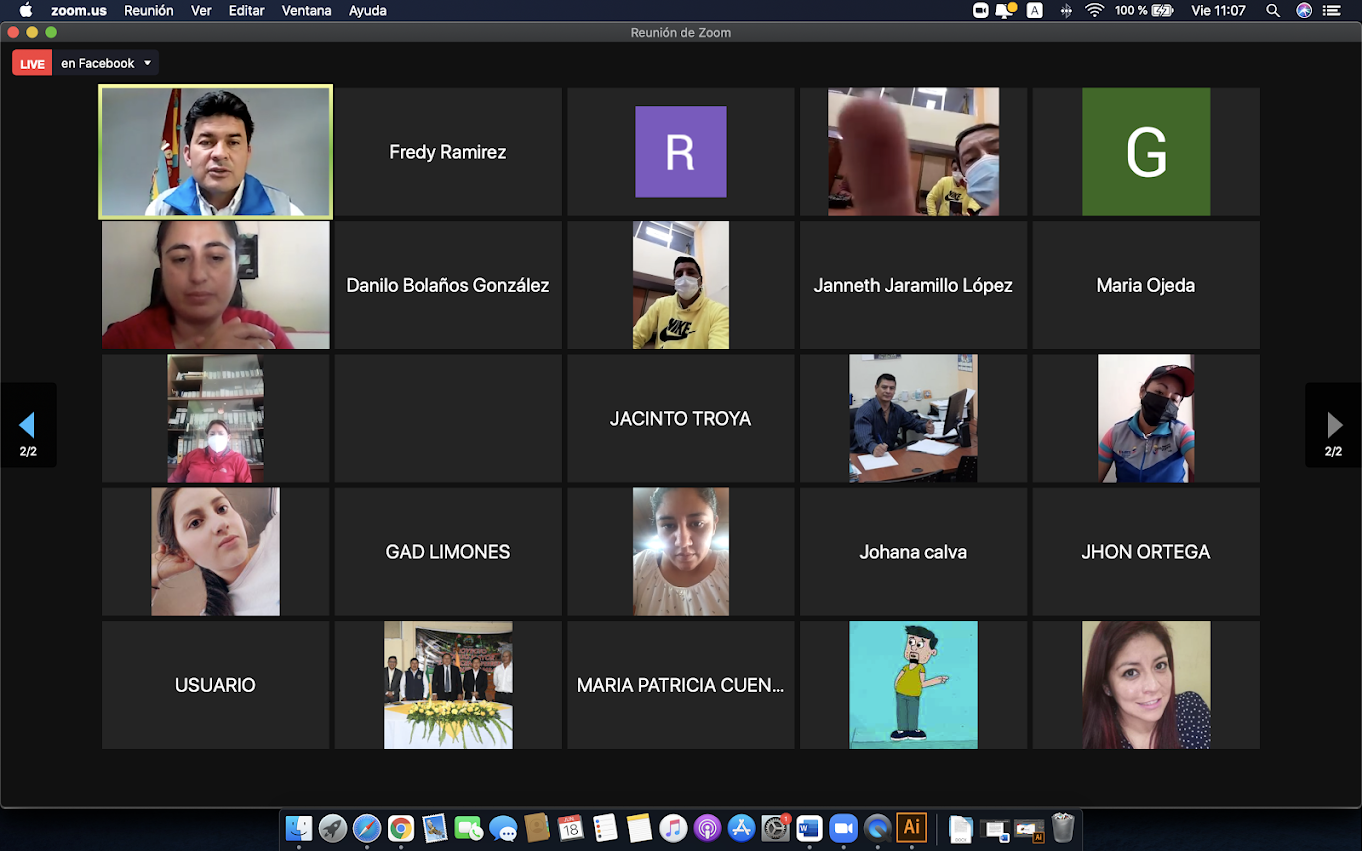Open the Ayuda menu
Screen dimensions: 1362x851
(x=368, y=10)
